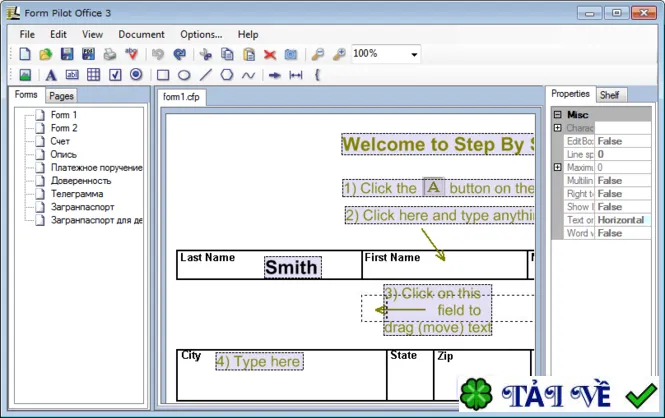Select the Платежное поручение form
The width and height of the screenshot is (665, 418).
coord(96,167)
